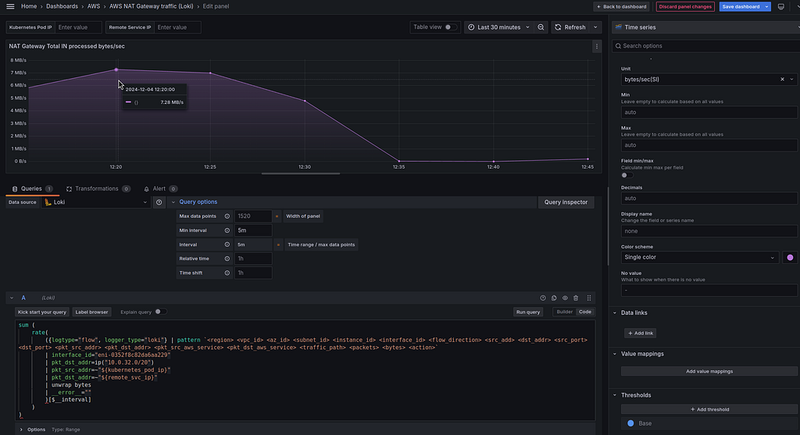This screenshot has width=800, height=435.
Task: Click Add threshold button
Action: pos(709,410)
